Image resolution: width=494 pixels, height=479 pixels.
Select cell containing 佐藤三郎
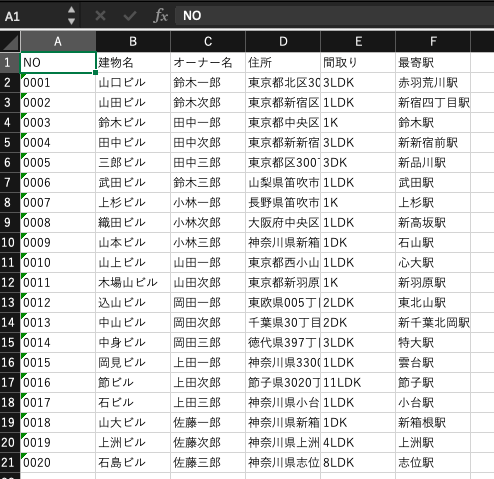point(208,463)
